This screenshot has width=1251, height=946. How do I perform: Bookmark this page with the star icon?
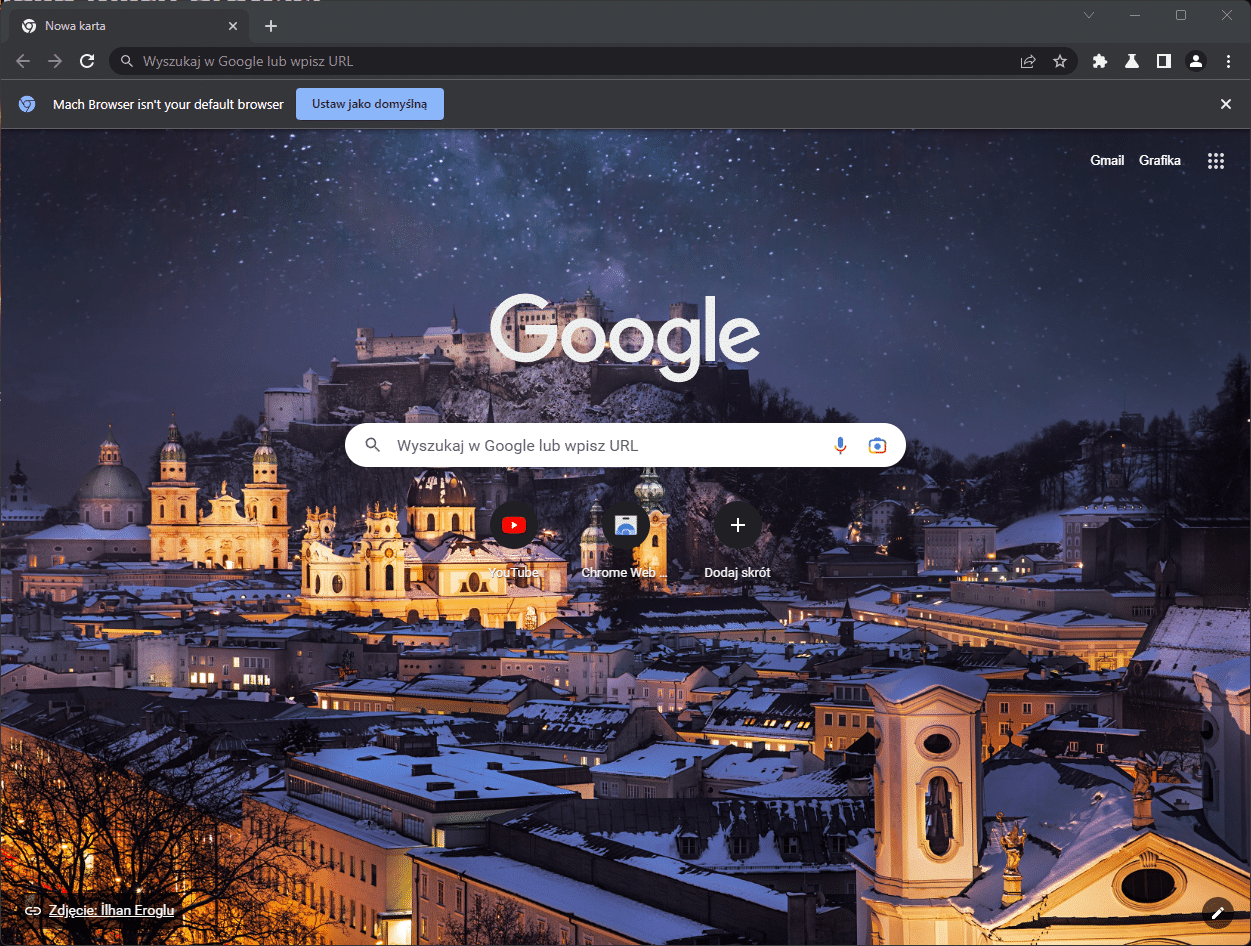(1060, 61)
